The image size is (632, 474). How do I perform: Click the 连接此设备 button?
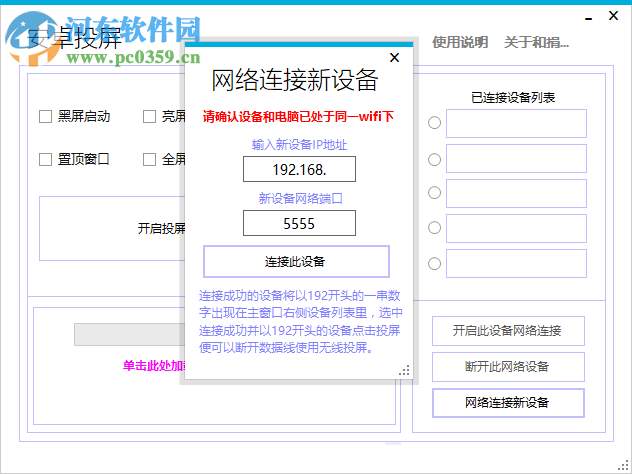(296, 261)
